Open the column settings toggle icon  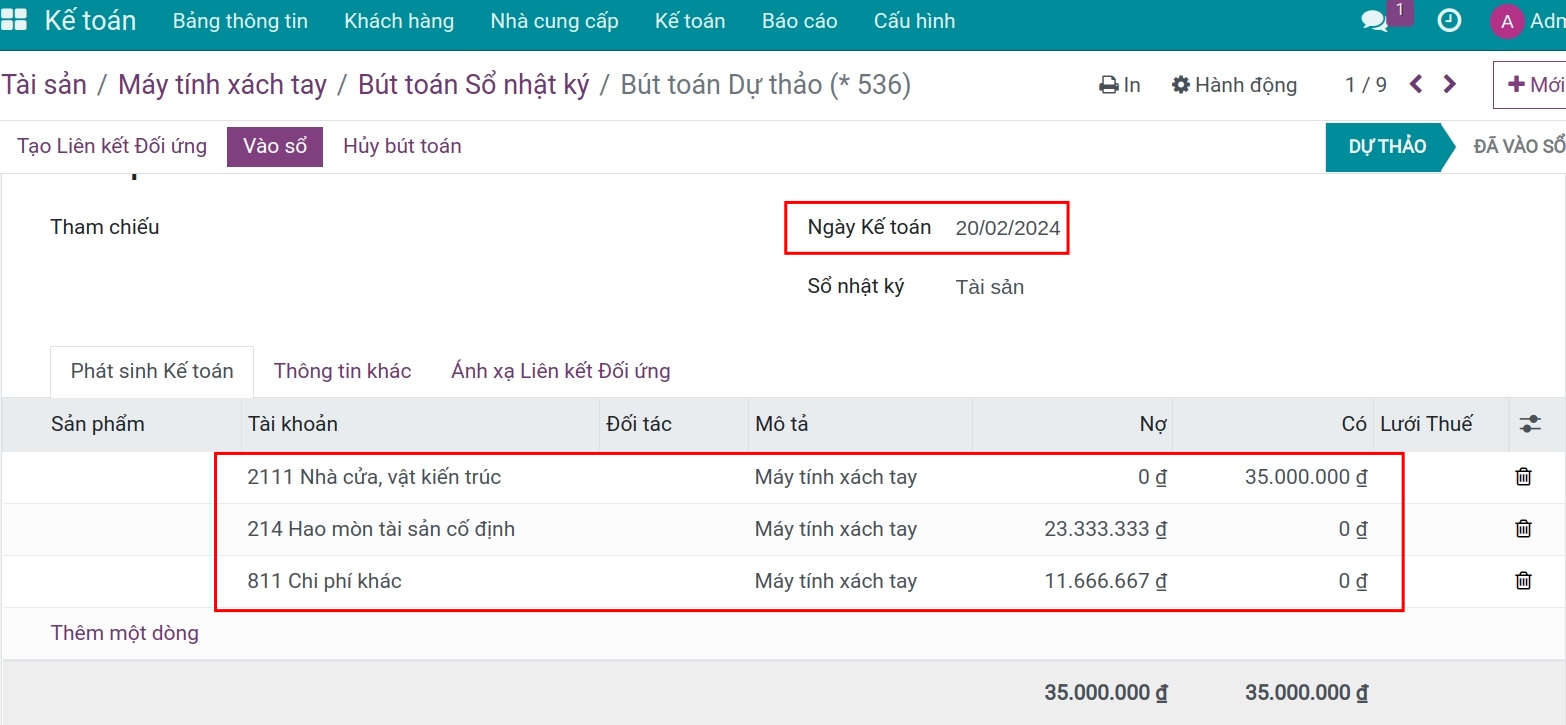(x=1530, y=424)
